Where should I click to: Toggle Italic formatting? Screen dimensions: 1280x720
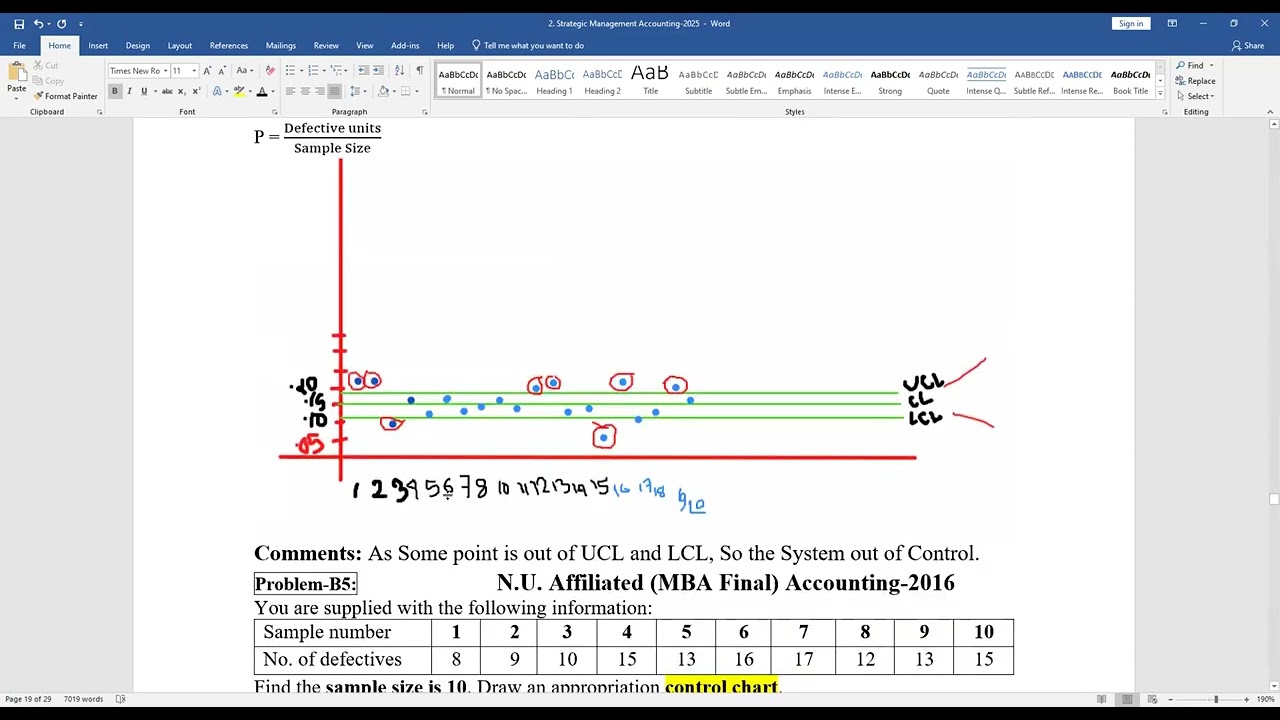click(x=129, y=91)
